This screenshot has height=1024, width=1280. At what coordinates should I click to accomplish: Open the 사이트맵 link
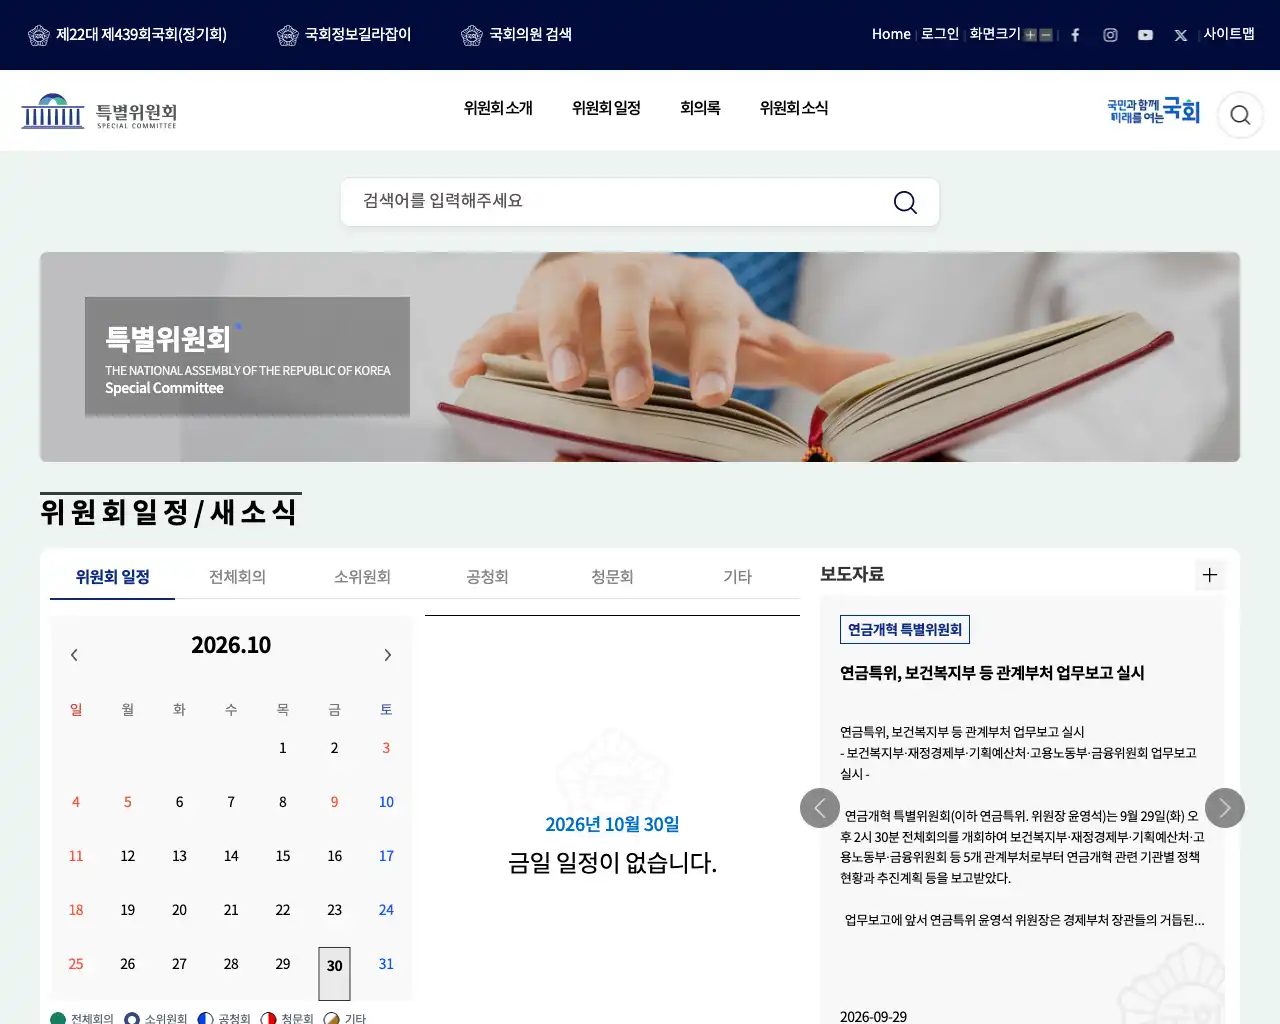[1229, 34]
